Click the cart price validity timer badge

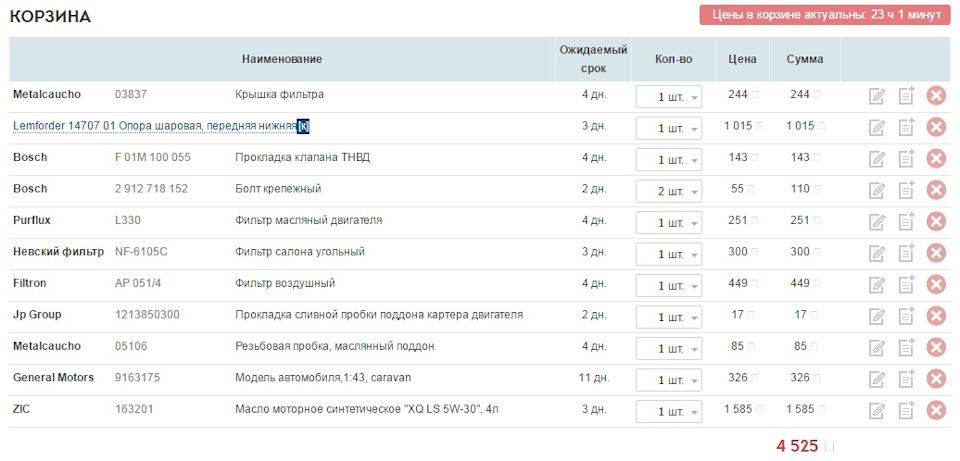(824, 15)
